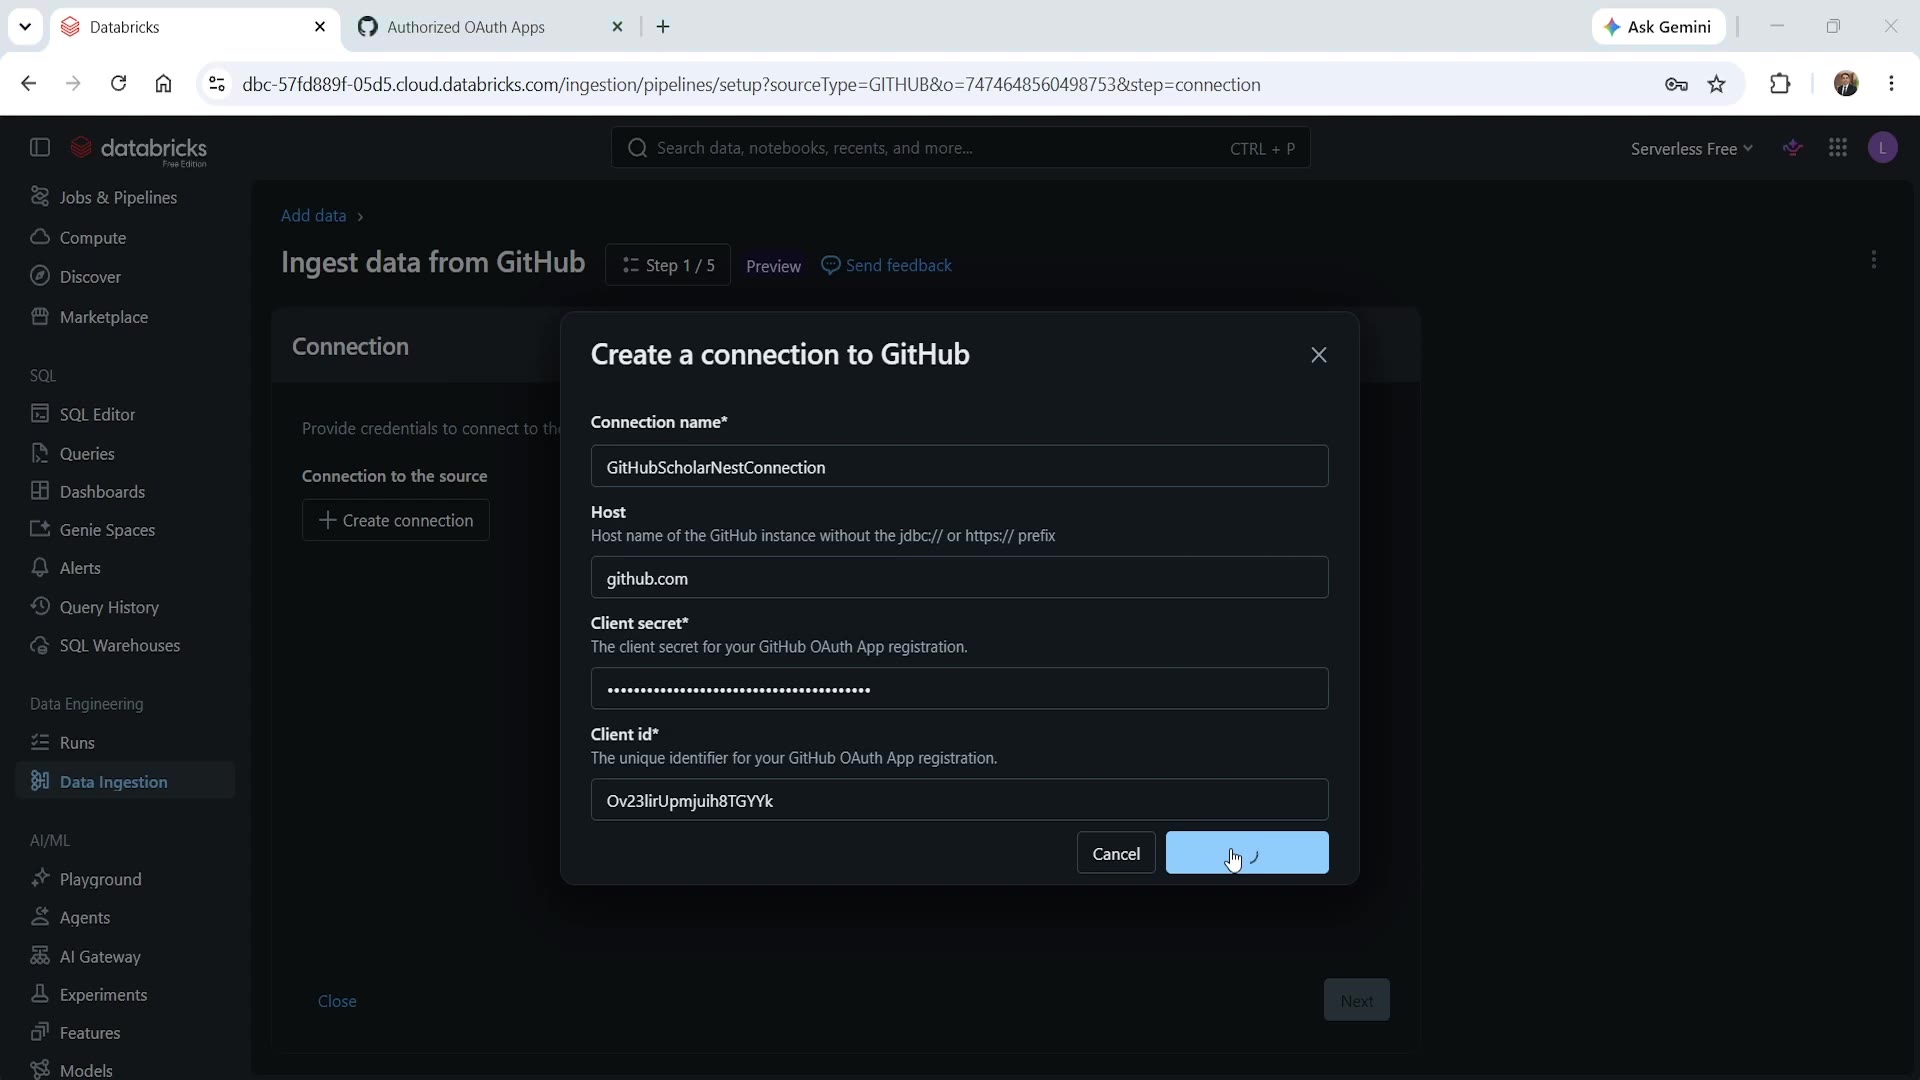The image size is (1920, 1080).
Task: Bookmark this page with star
Action: (1717, 84)
